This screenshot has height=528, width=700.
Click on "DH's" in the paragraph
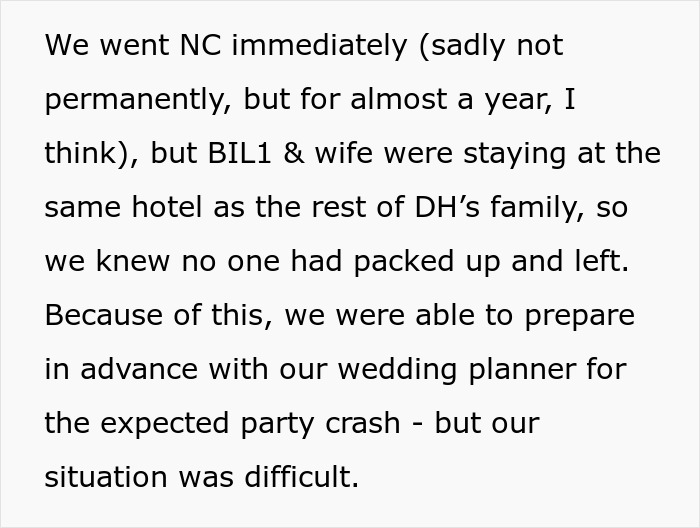click(x=447, y=207)
